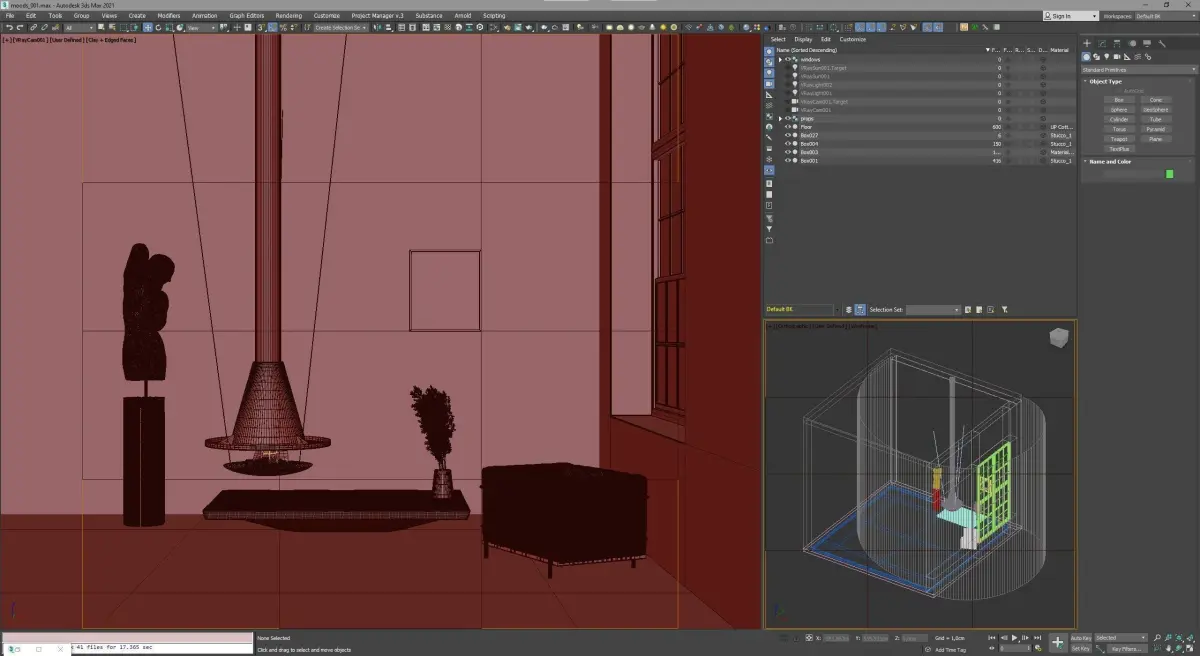Open the Zoom viewport navigation tool

(1157, 637)
